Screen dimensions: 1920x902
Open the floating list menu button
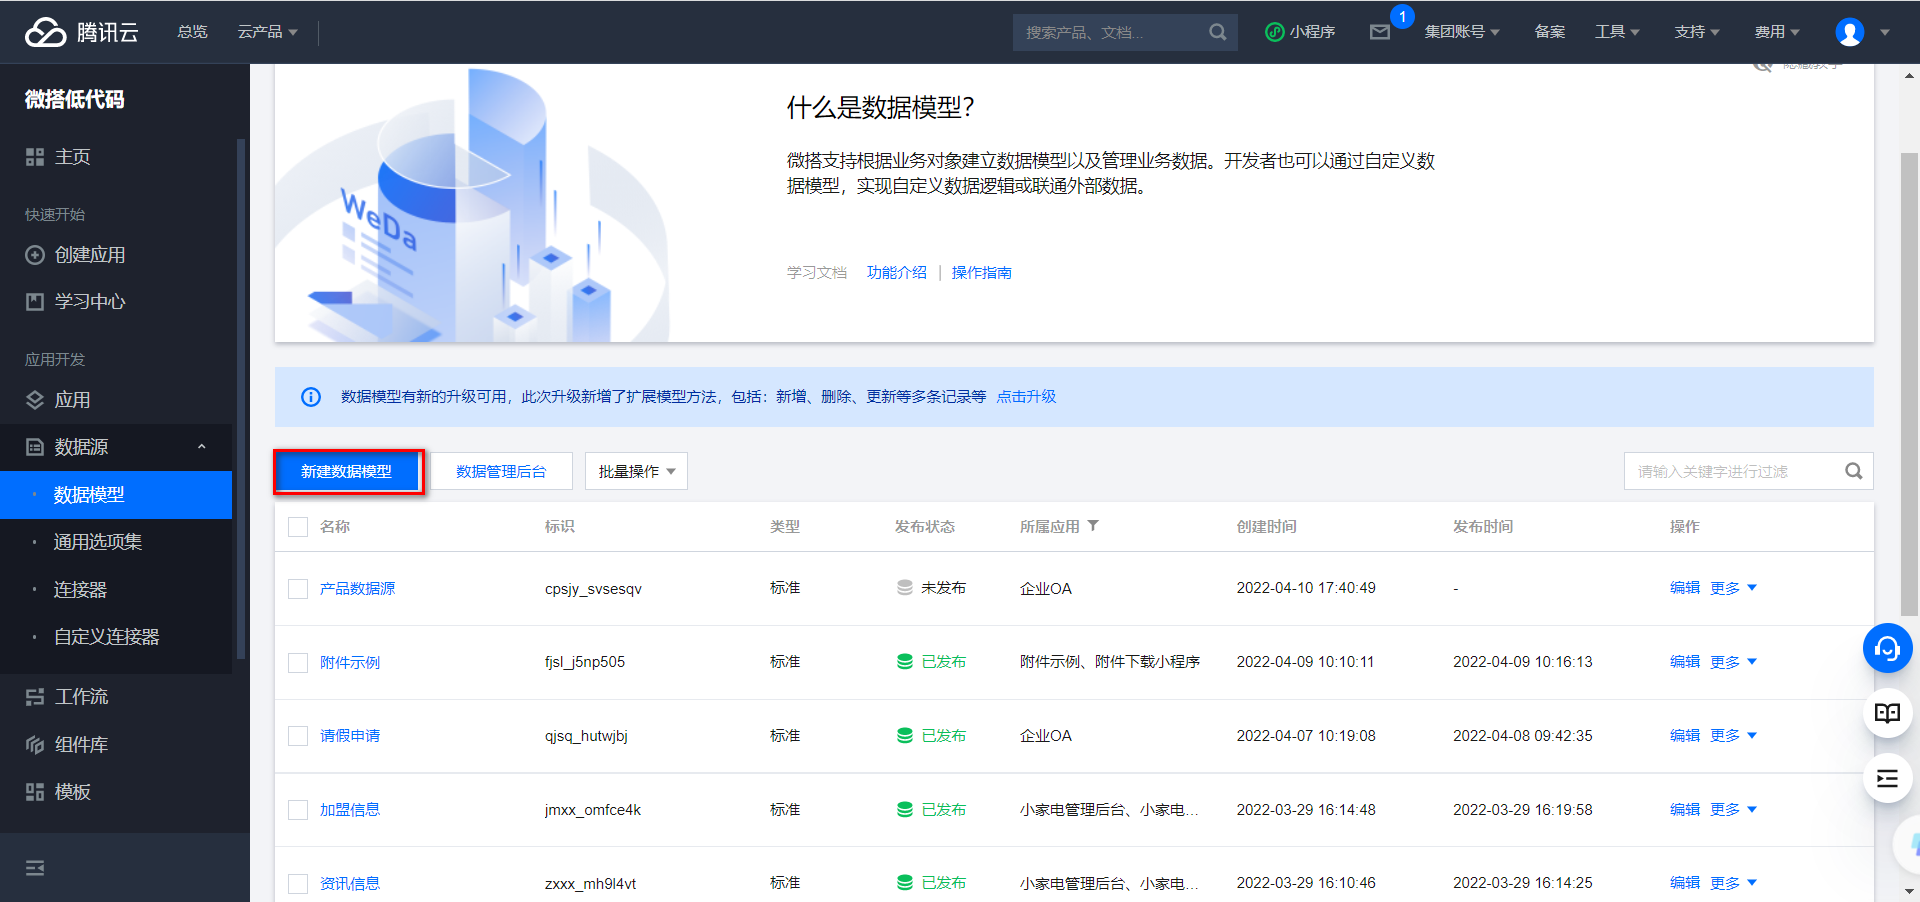1887,778
